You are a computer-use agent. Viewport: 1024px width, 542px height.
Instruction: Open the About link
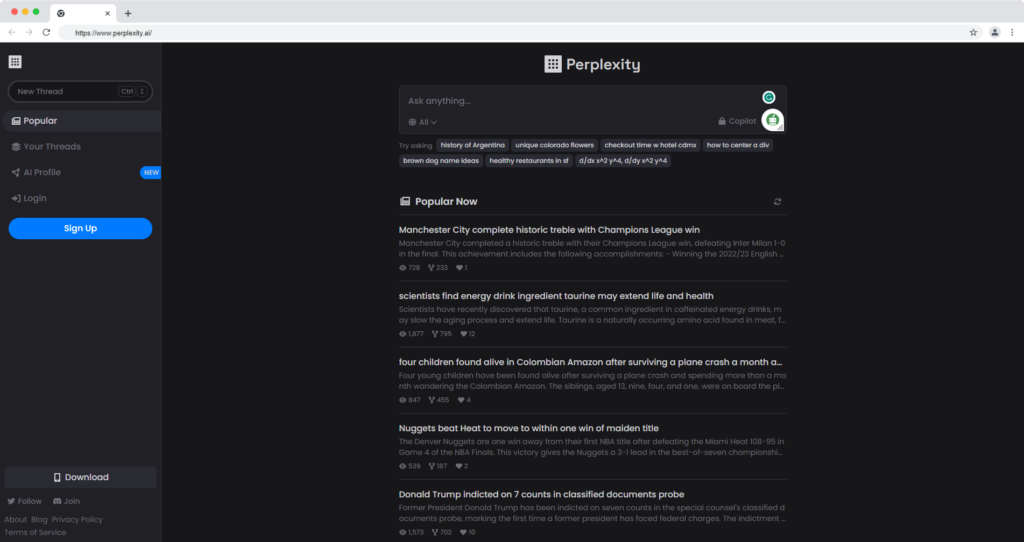16,520
